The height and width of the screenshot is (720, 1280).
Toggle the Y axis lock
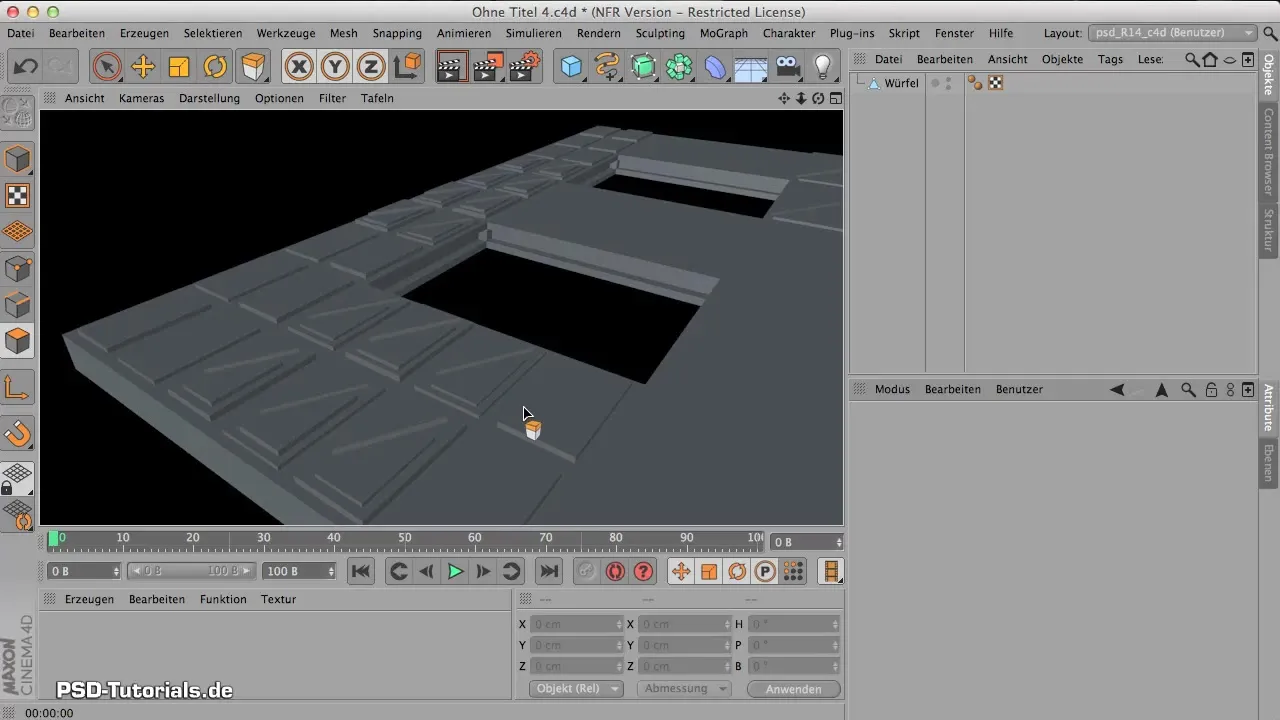[335, 67]
